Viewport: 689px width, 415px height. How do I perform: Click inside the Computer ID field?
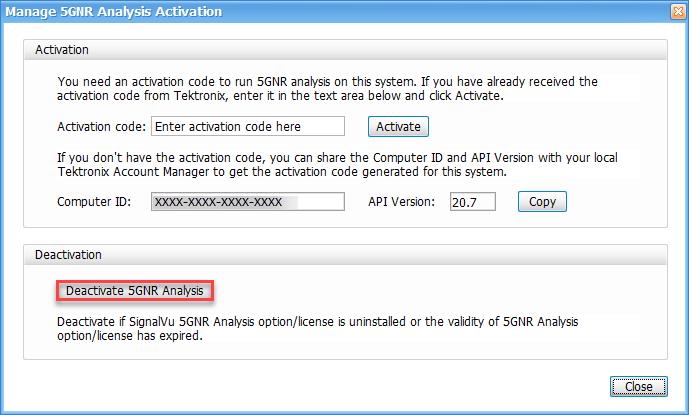tap(247, 202)
